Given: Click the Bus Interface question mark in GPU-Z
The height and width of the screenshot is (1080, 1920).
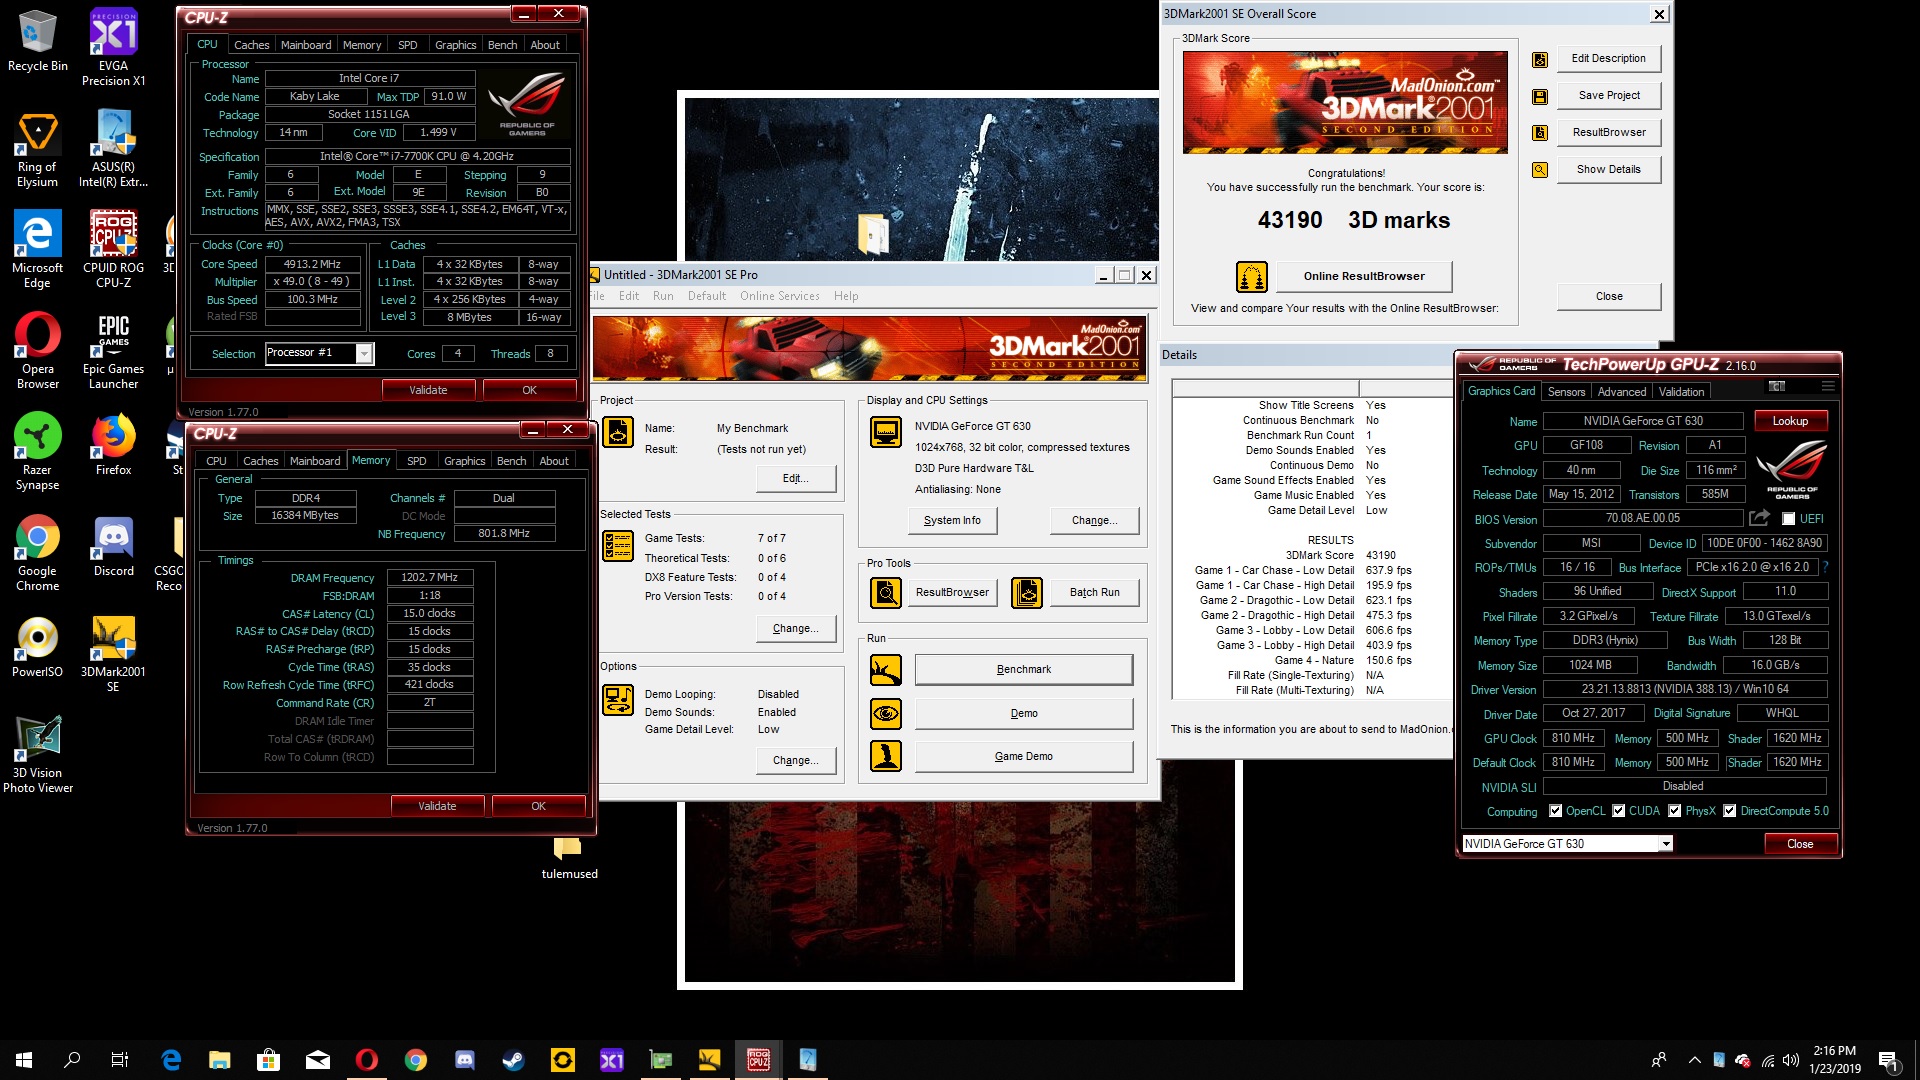Looking at the screenshot, I should [1825, 567].
